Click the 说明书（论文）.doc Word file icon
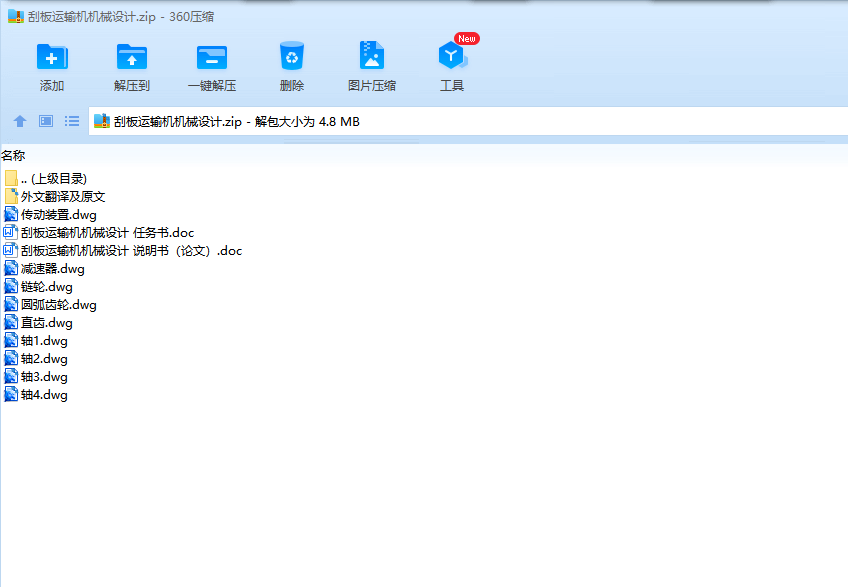Image resolution: width=848 pixels, height=587 pixels. 11,250
